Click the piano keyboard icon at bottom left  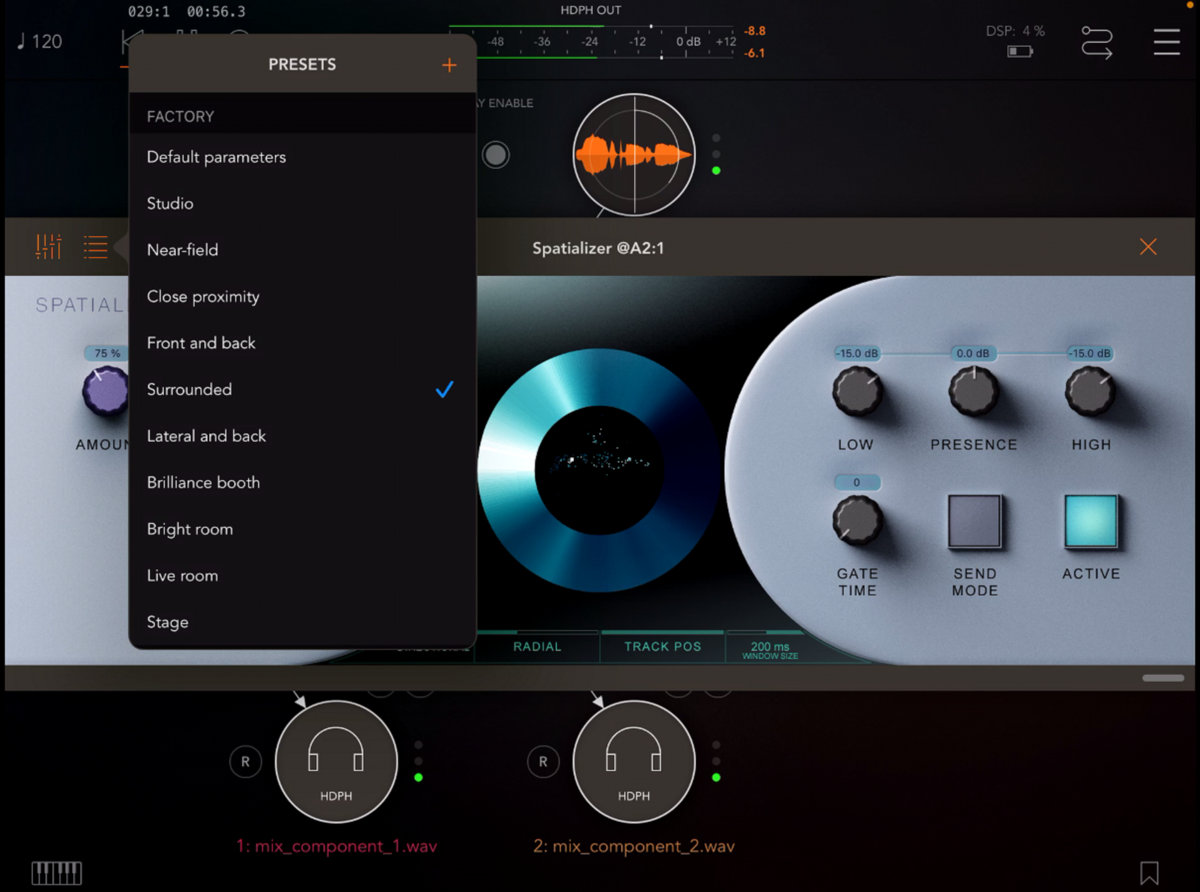point(55,872)
